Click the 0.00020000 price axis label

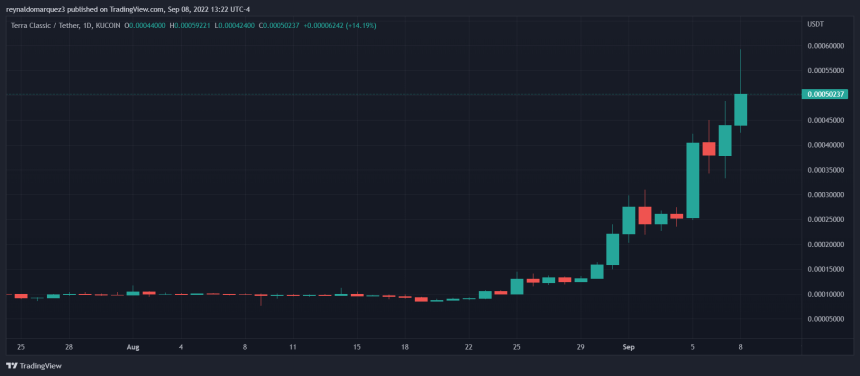825,244
